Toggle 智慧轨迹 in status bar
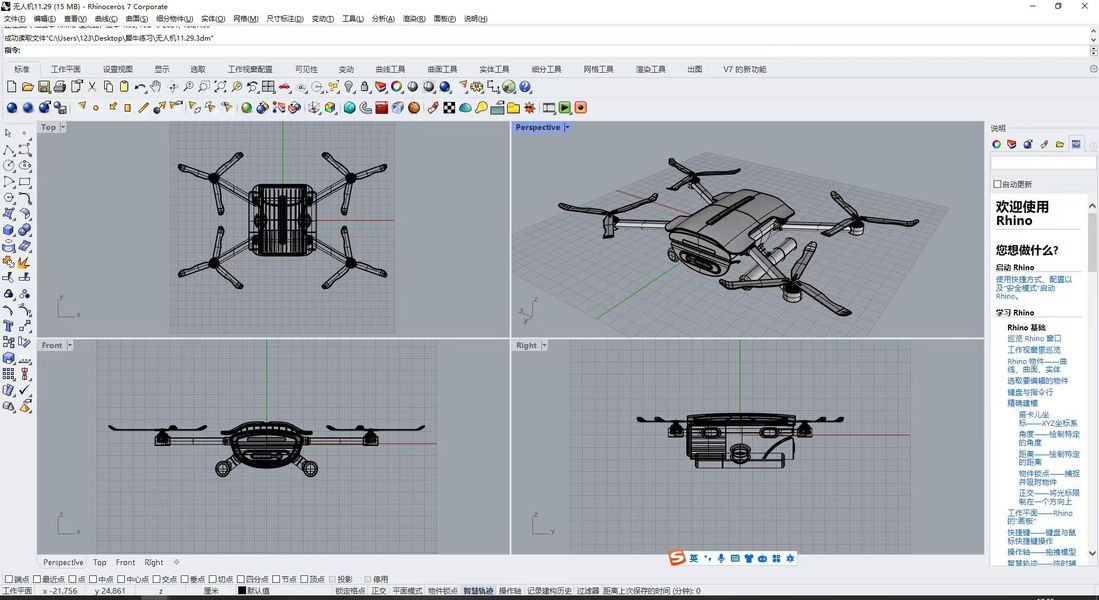The height and width of the screenshot is (600, 1099). click(x=478, y=591)
